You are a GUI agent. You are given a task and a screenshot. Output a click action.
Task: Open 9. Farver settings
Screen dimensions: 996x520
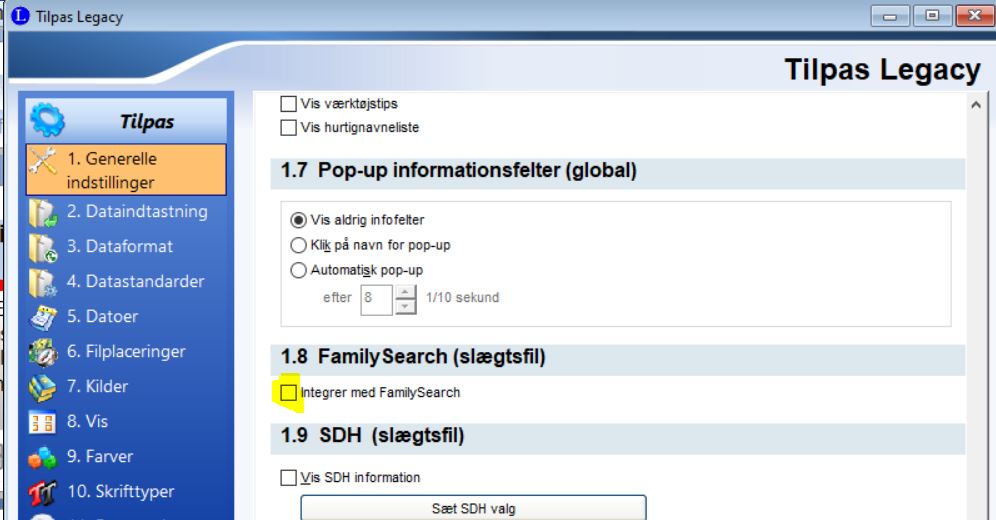click(x=126, y=457)
